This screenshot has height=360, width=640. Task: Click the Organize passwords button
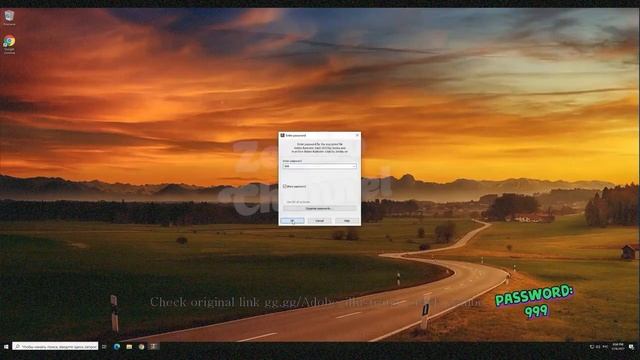pyautogui.click(x=319, y=209)
